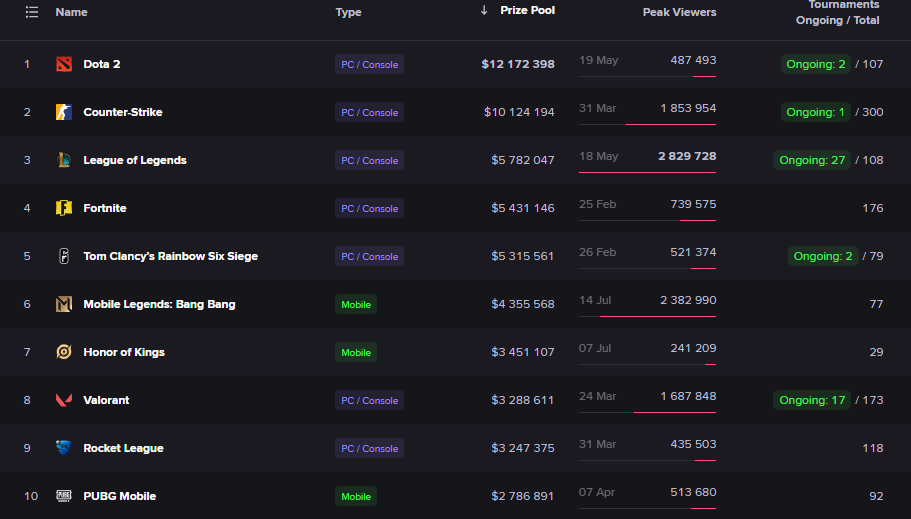Click the Valorant game logo
Screen dimensions: 911x519
tap(64, 400)
